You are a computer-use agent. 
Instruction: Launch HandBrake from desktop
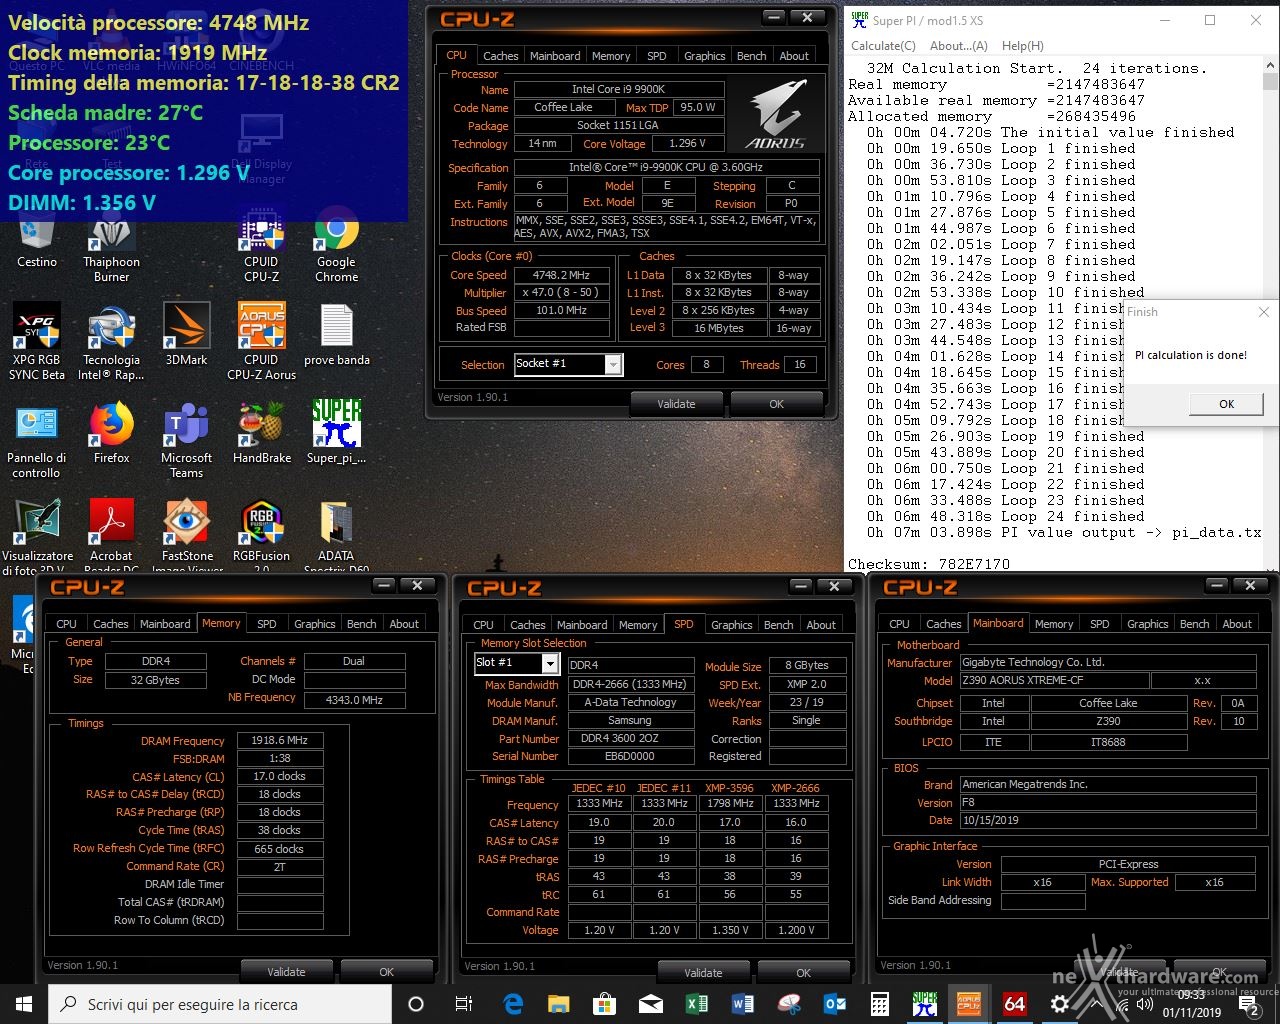262,434
